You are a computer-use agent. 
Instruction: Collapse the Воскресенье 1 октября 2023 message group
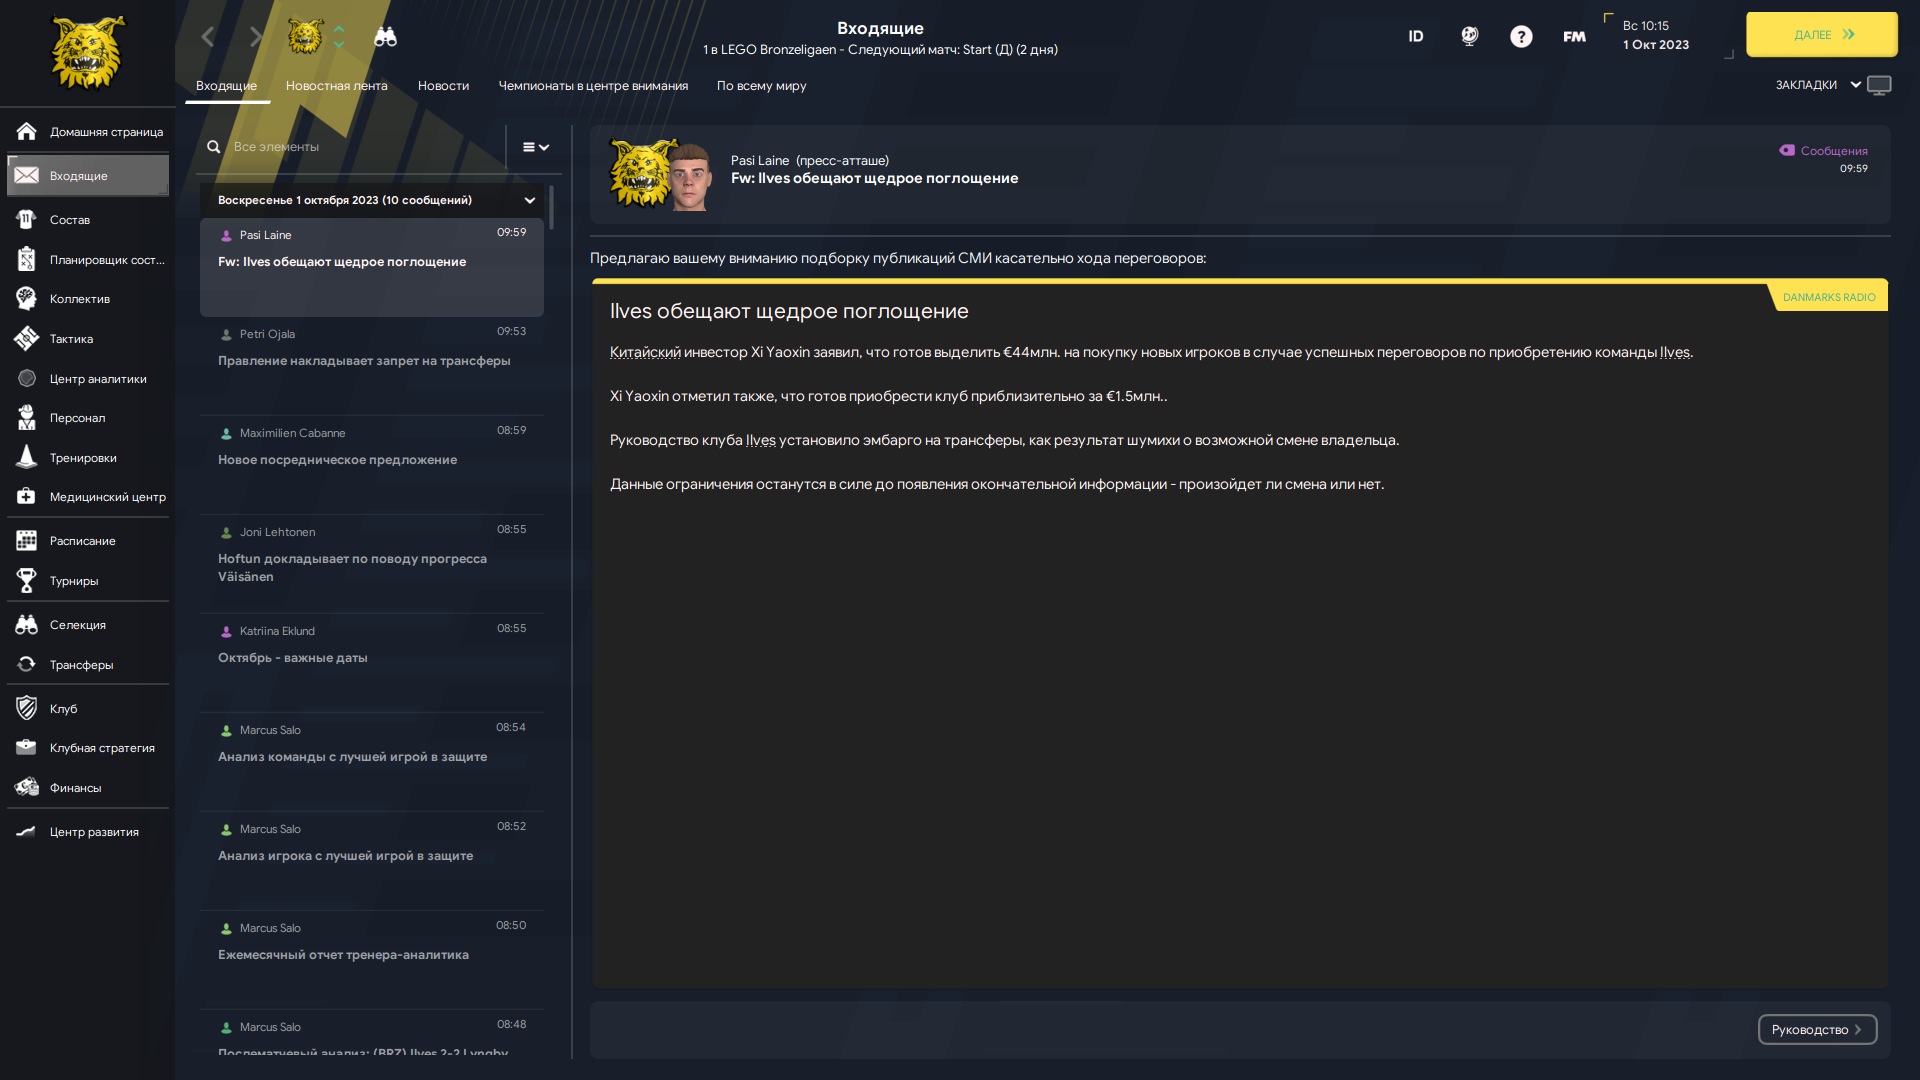coord(530,200)
